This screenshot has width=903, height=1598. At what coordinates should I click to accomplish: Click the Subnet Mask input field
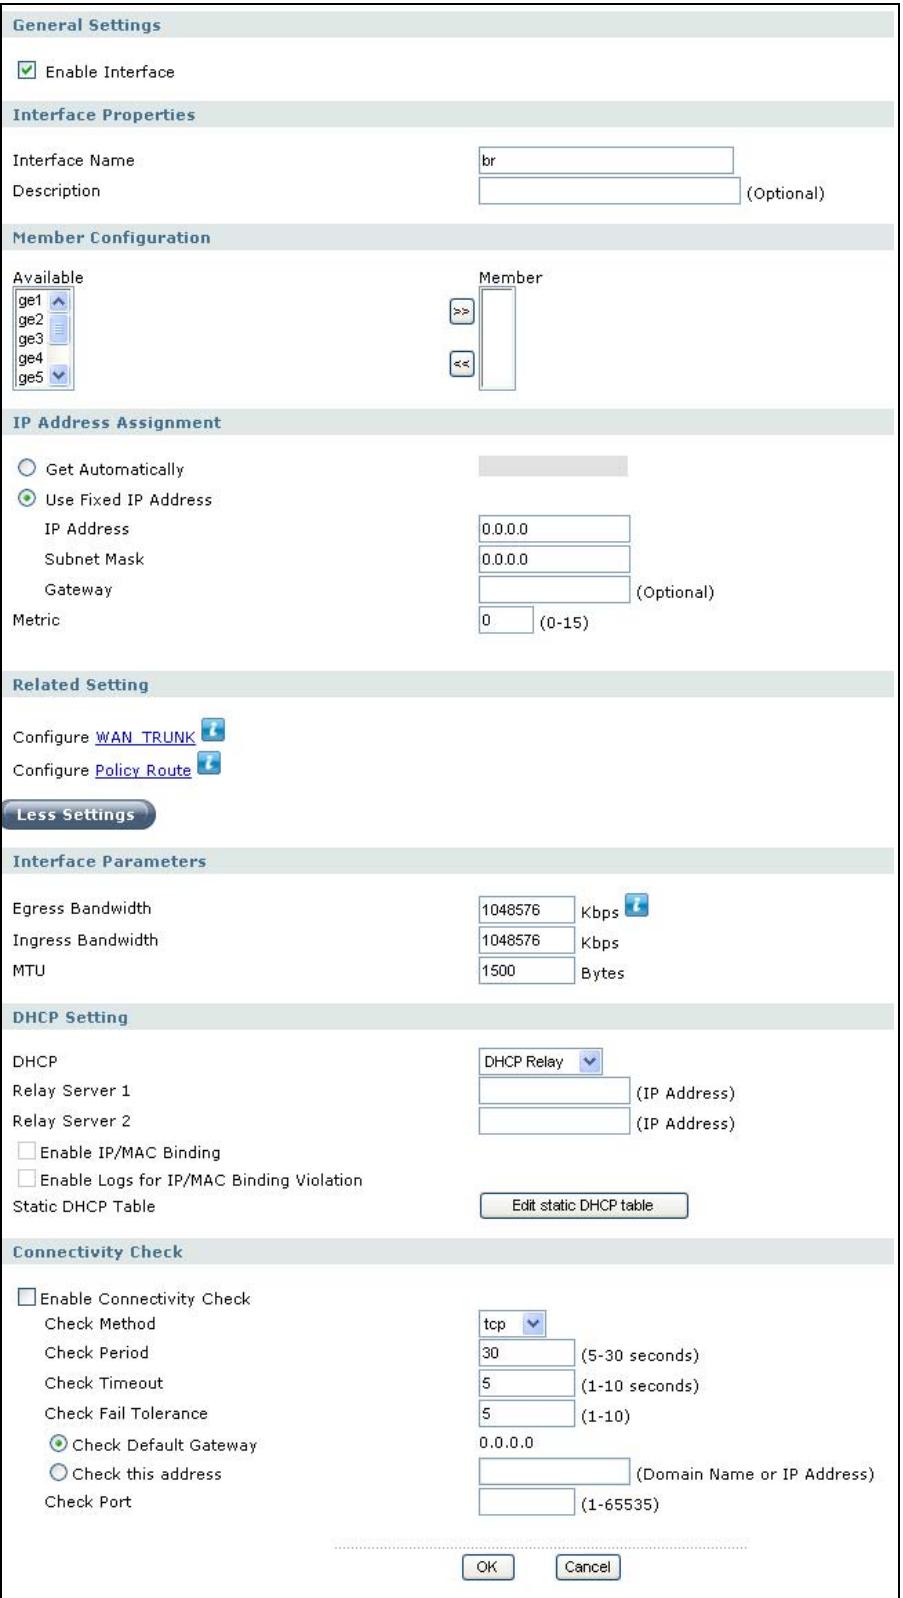(555, 559)
